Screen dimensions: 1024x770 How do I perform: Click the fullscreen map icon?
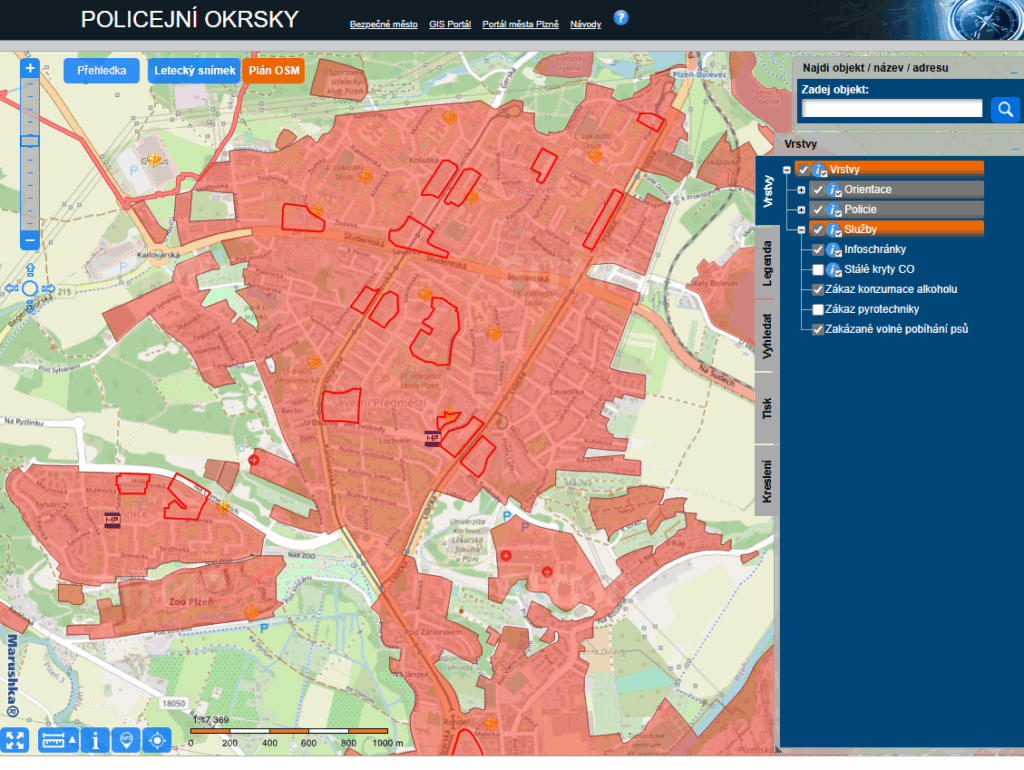(x=14, y=741)
